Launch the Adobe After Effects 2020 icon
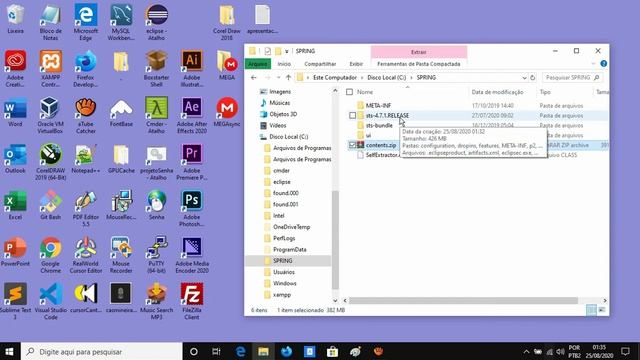Image resolution: width=640 pixels, height=360 pixels. coord(192,116)
